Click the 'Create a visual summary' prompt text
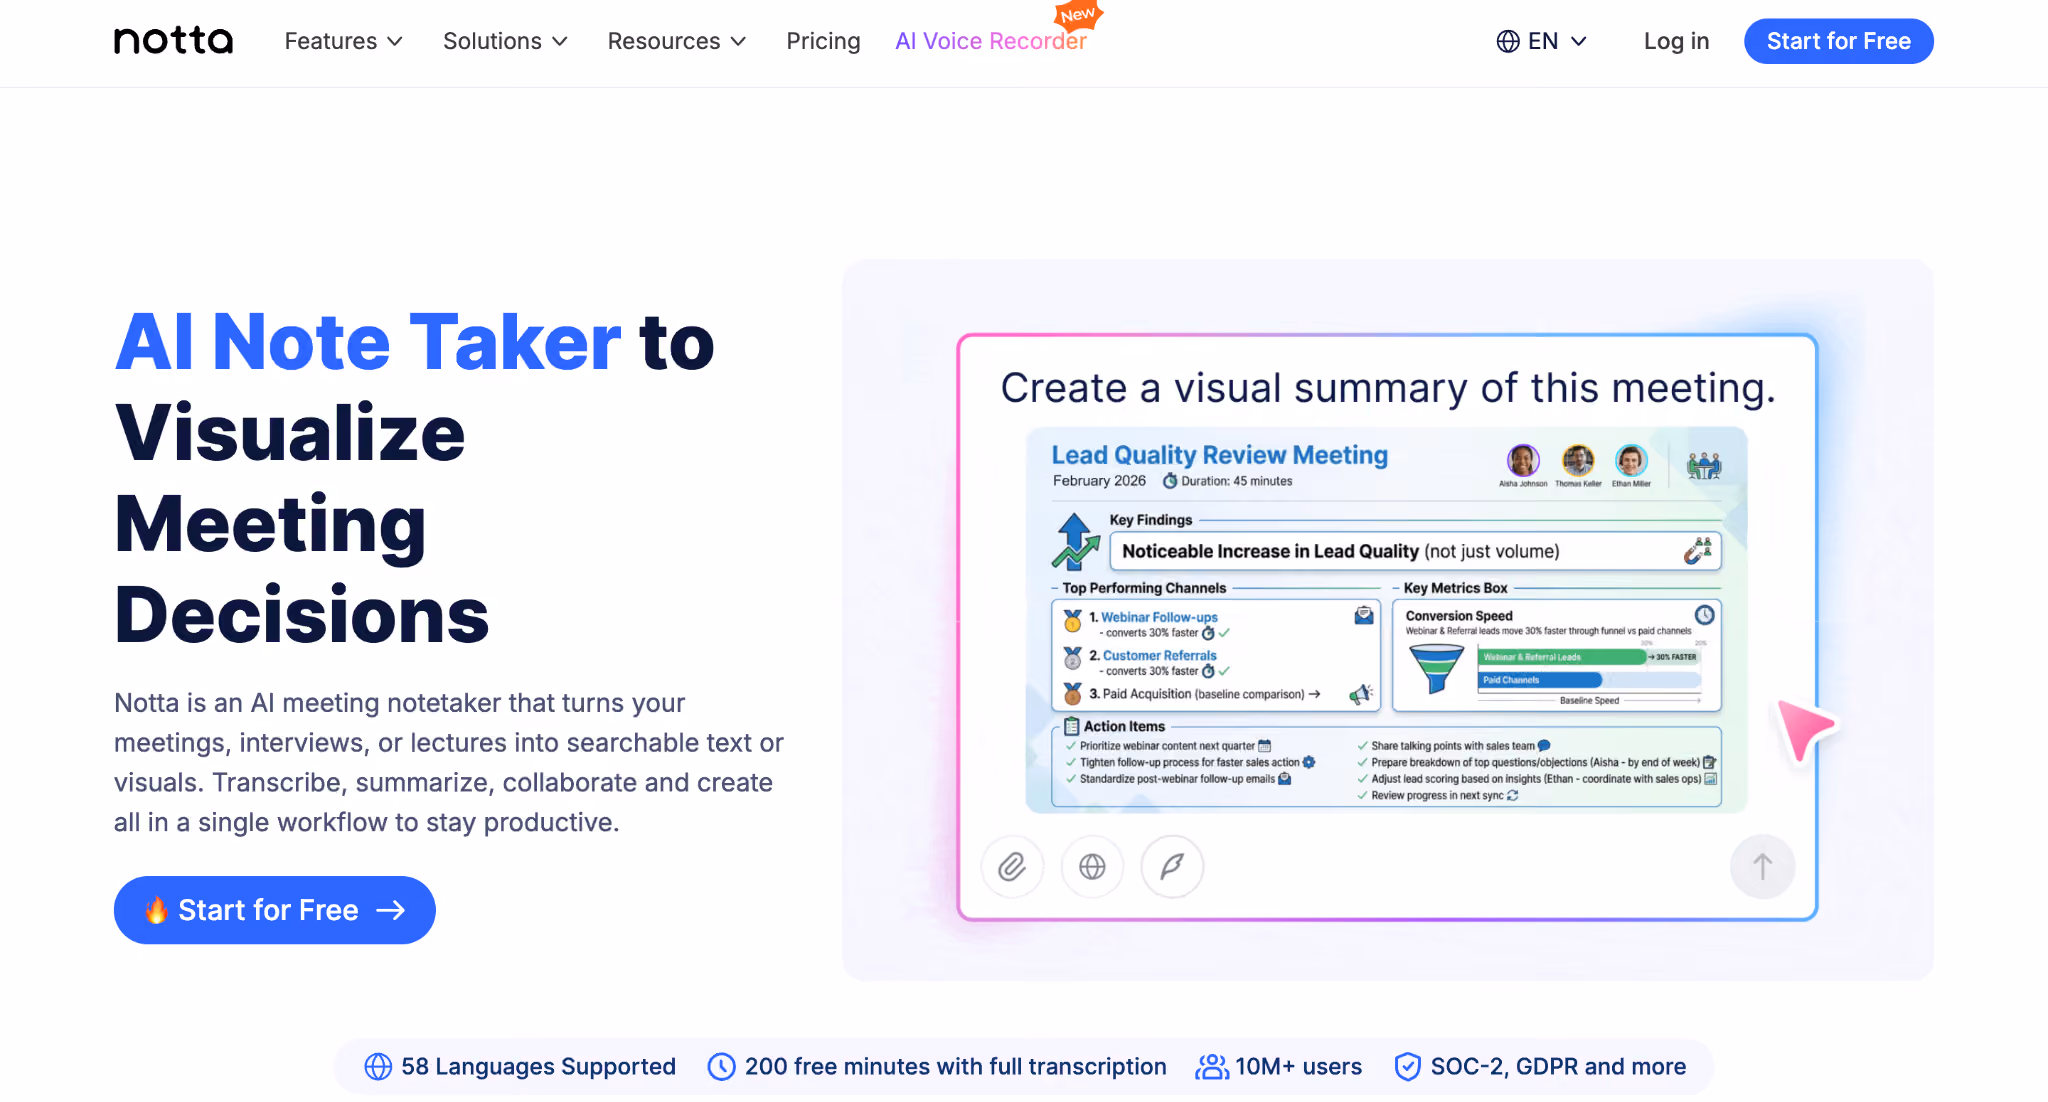 1388,388
